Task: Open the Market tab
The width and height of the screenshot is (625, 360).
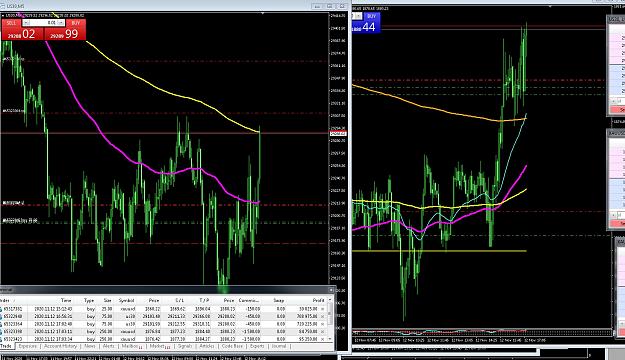Action: pos(159,346)
